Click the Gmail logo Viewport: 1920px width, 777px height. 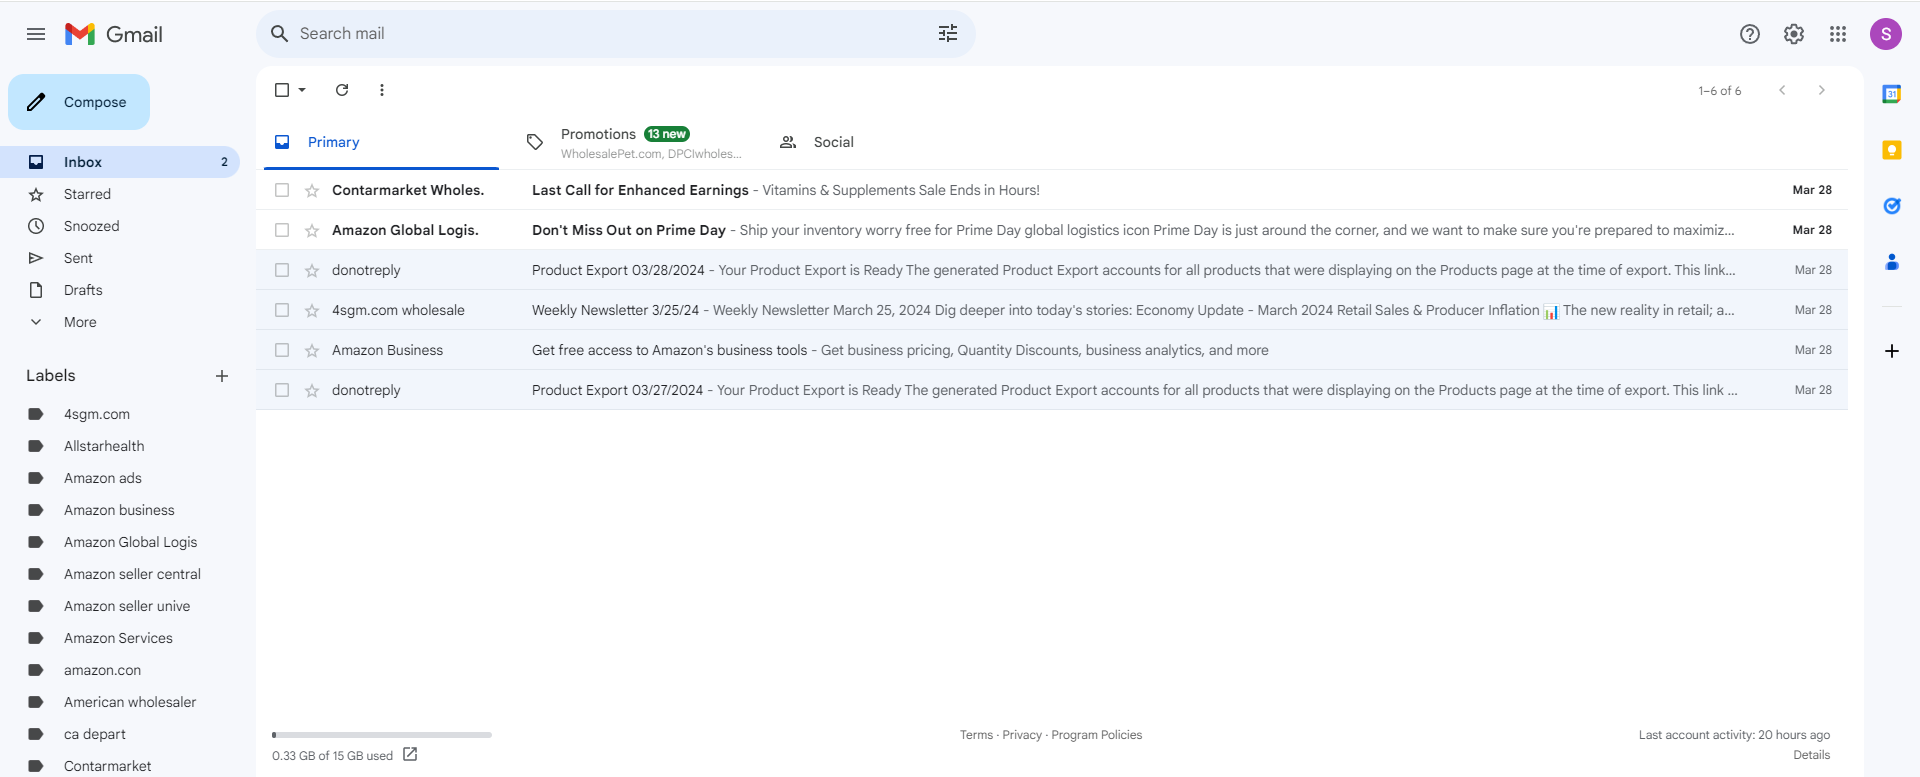pos(113,34)
